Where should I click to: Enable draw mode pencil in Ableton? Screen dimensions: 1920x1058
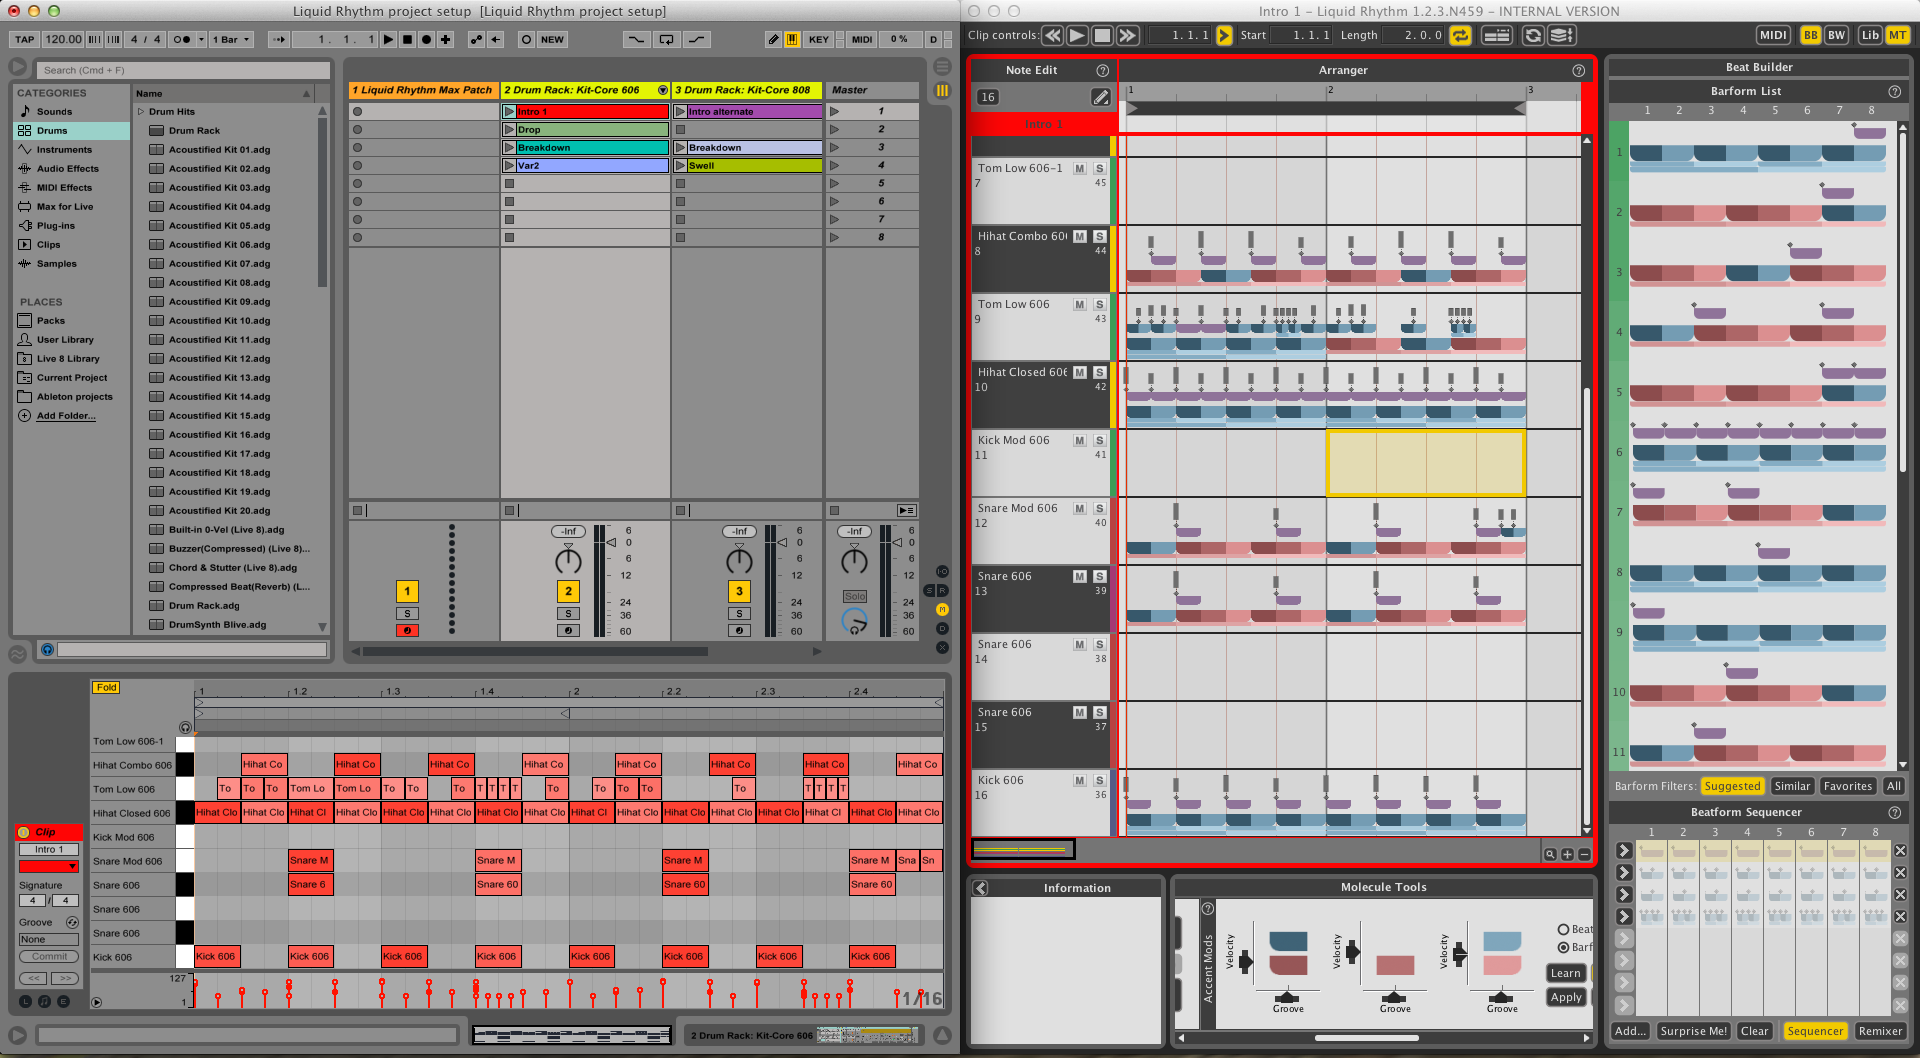click(773, 39)
